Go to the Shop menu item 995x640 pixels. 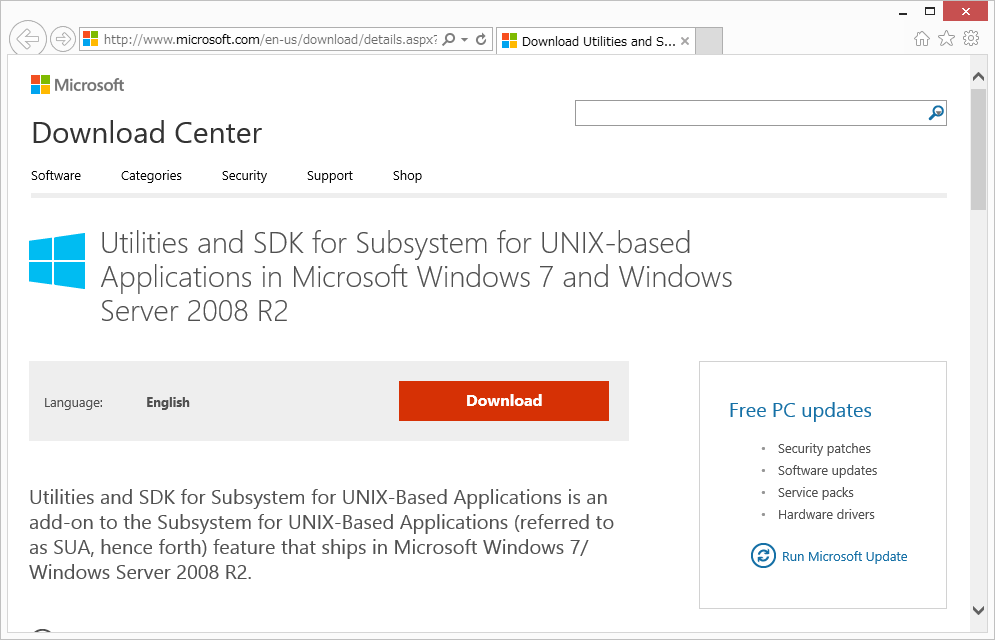407,176
